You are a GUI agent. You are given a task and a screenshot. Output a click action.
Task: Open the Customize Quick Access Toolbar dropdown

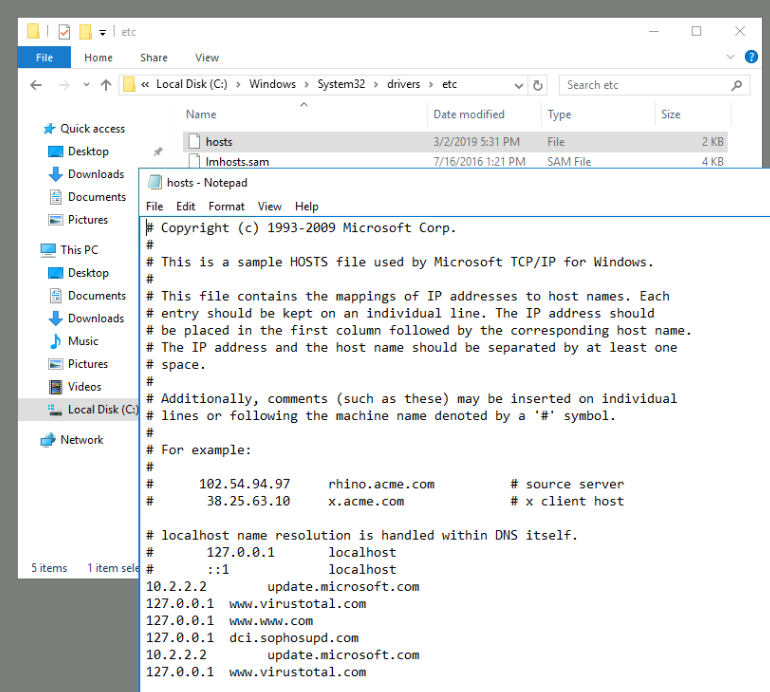[103, 33]
